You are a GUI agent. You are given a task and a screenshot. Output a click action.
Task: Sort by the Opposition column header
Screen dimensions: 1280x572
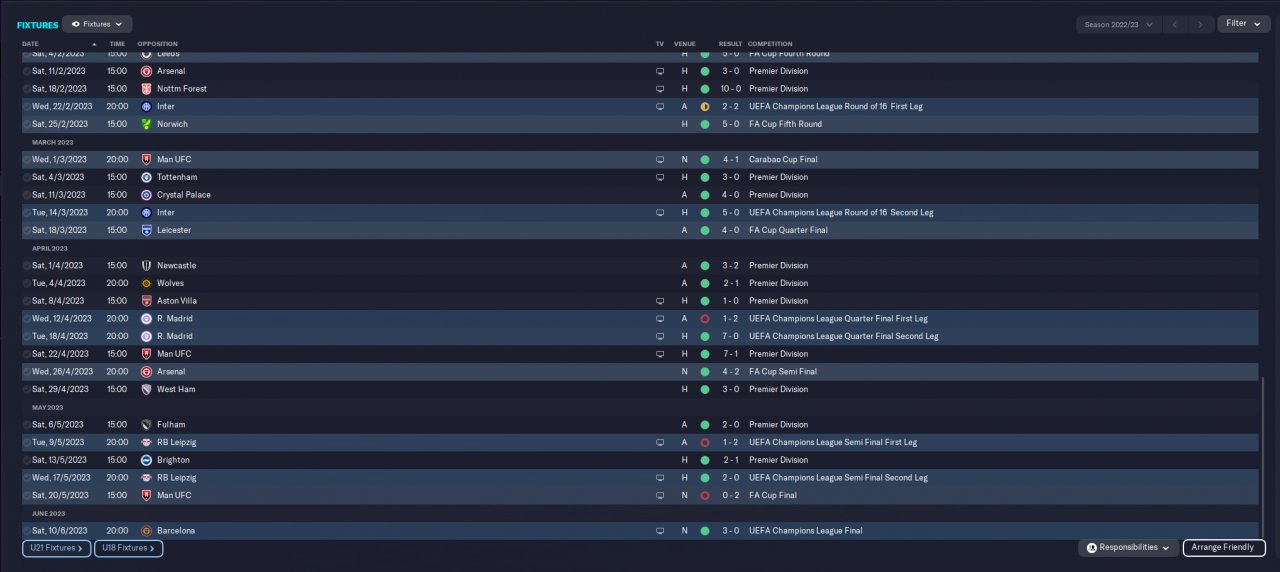(157, 44)
